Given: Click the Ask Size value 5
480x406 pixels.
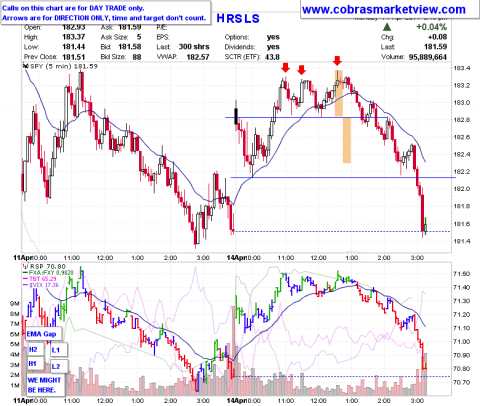Looking at the screenshot, I should click(139, 37).
